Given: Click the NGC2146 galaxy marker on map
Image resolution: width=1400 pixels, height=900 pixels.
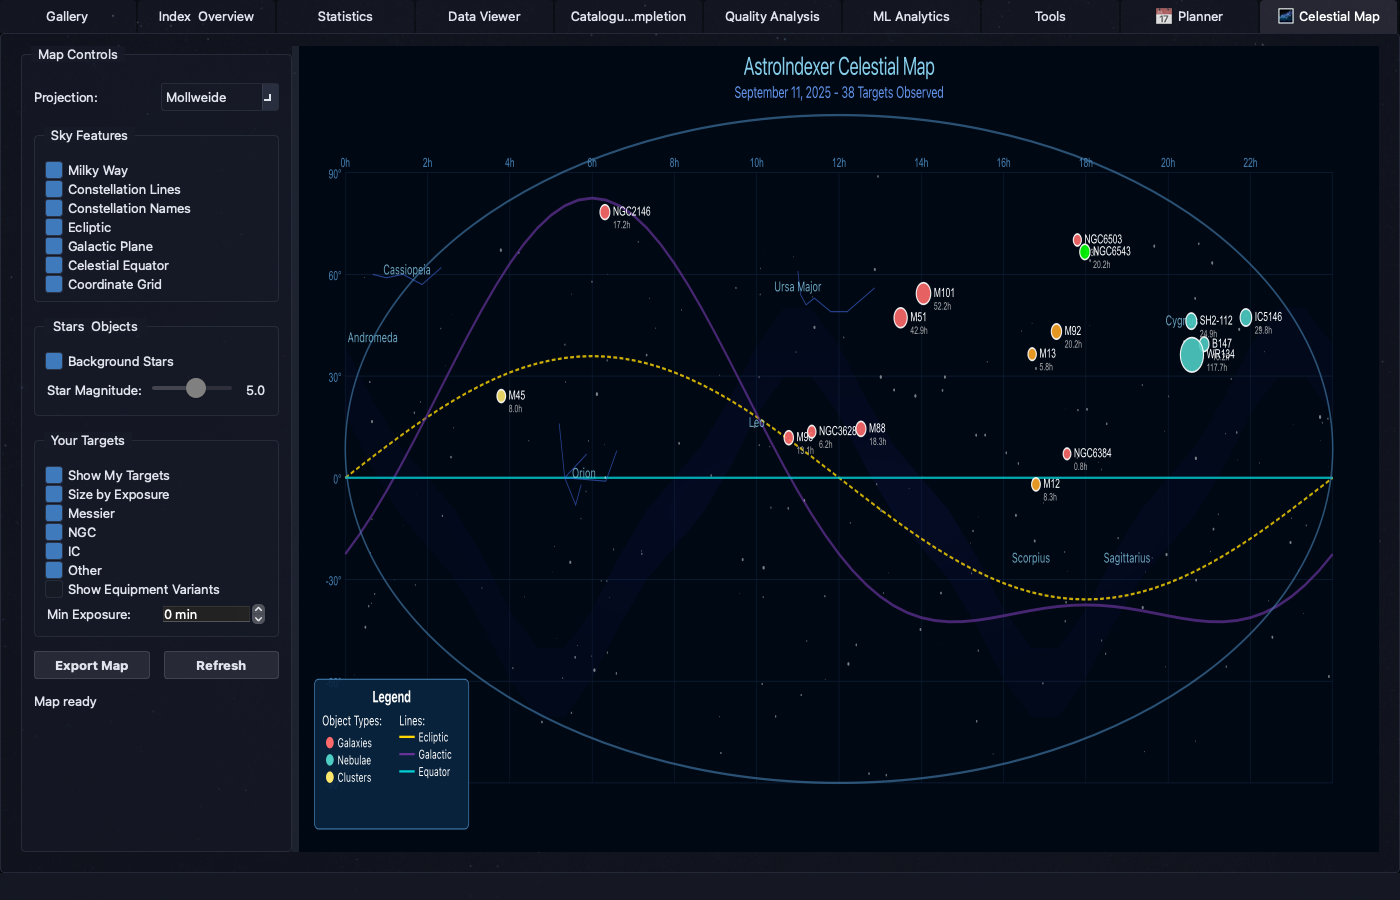Looking at the screenshot, I should [604, 212].
